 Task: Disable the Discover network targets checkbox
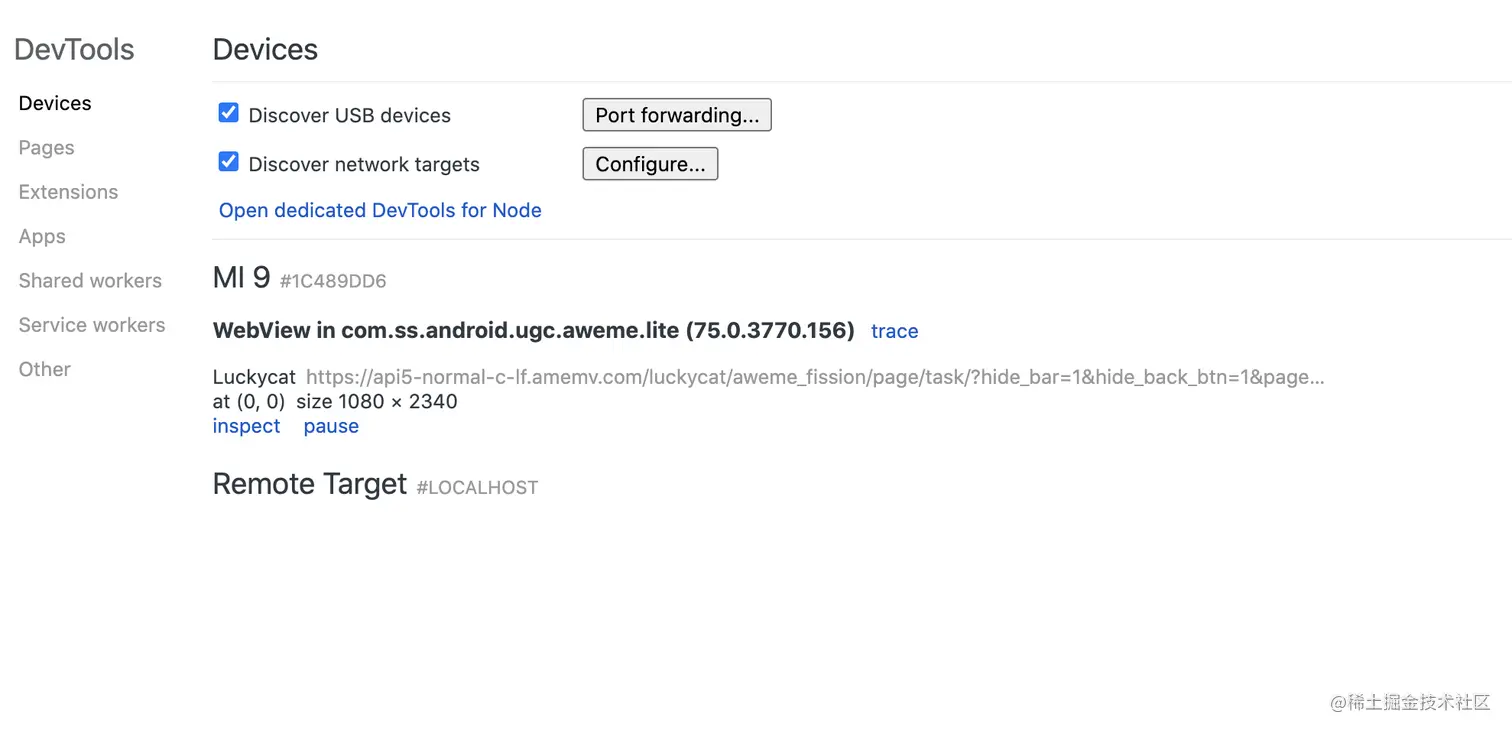click(x=228, y=161)
